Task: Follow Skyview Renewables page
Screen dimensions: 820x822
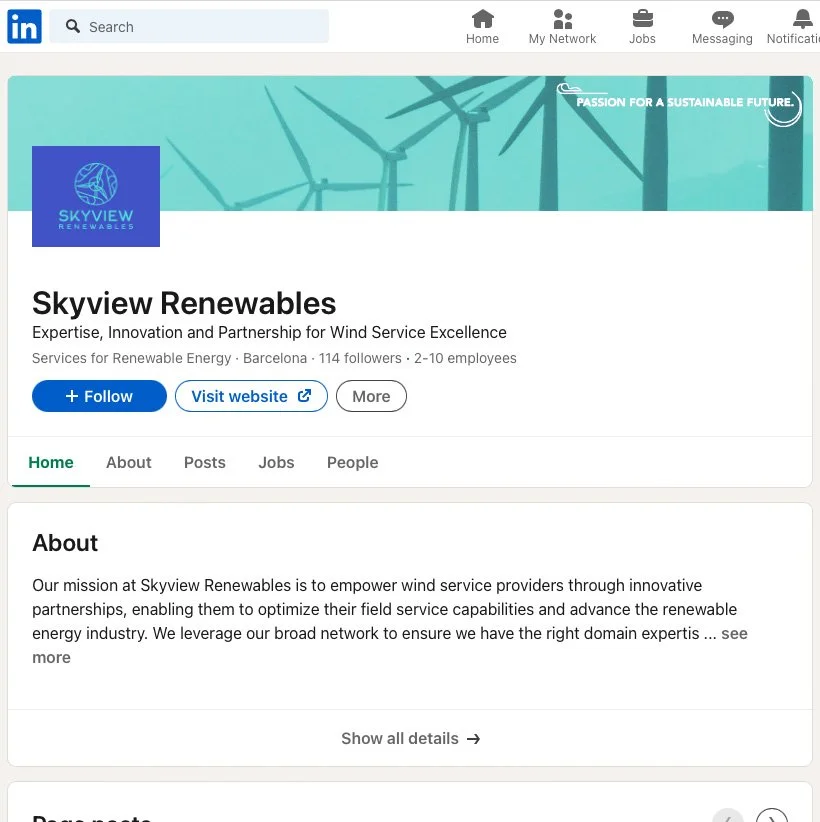Action: [x=99, y=396]
